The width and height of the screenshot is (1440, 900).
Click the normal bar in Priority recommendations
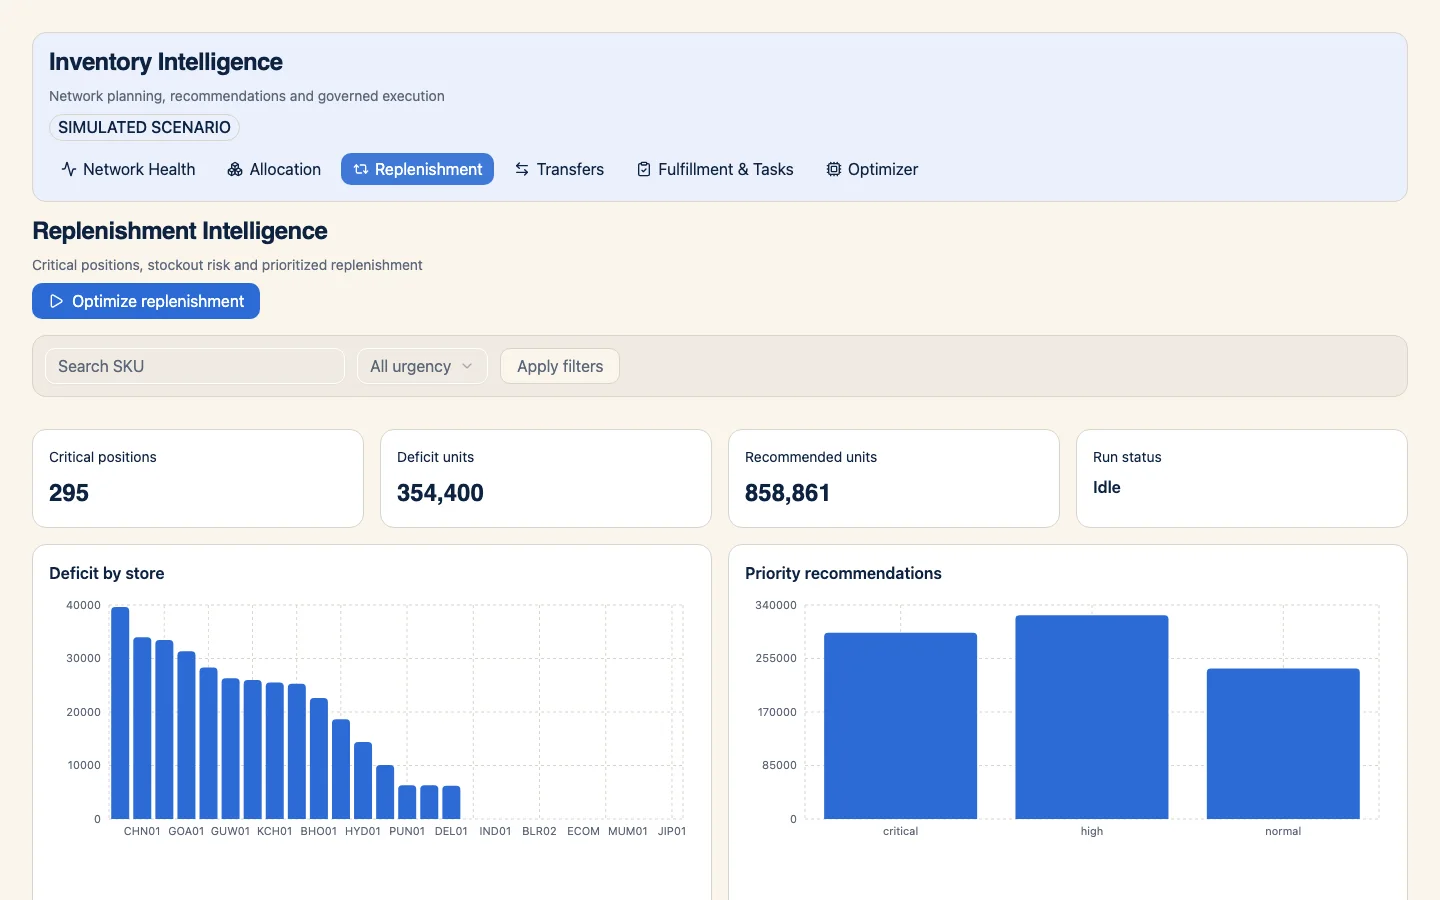pos(1283,744)
